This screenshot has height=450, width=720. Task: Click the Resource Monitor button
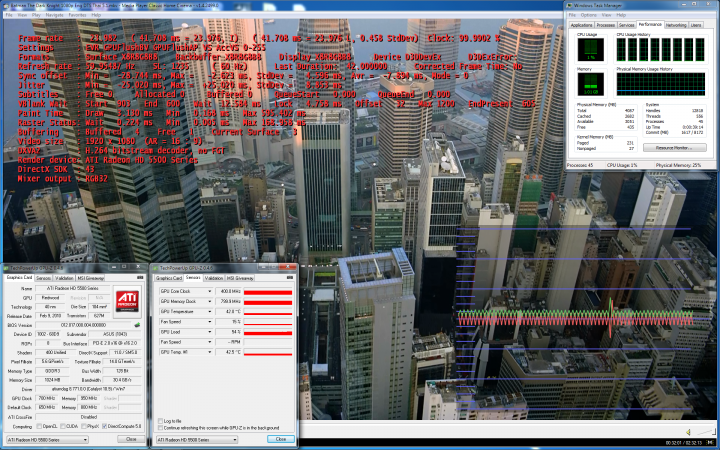click(x=675, y=148)
